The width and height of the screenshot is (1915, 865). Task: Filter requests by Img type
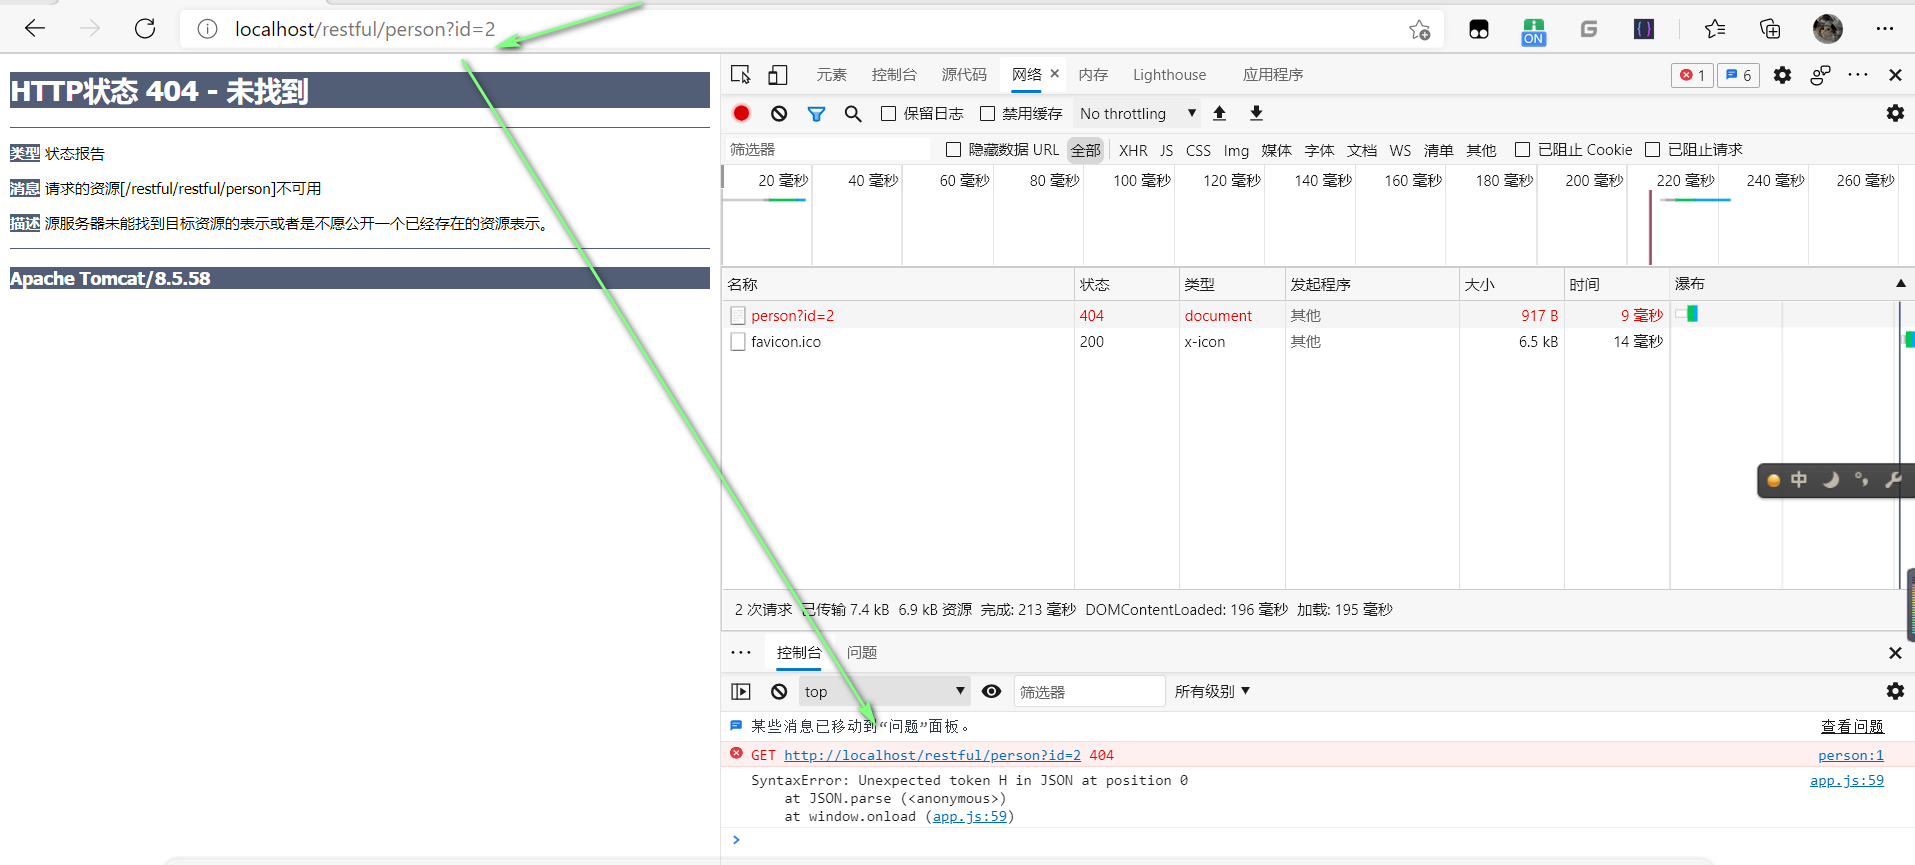(x=1236, y=150)
